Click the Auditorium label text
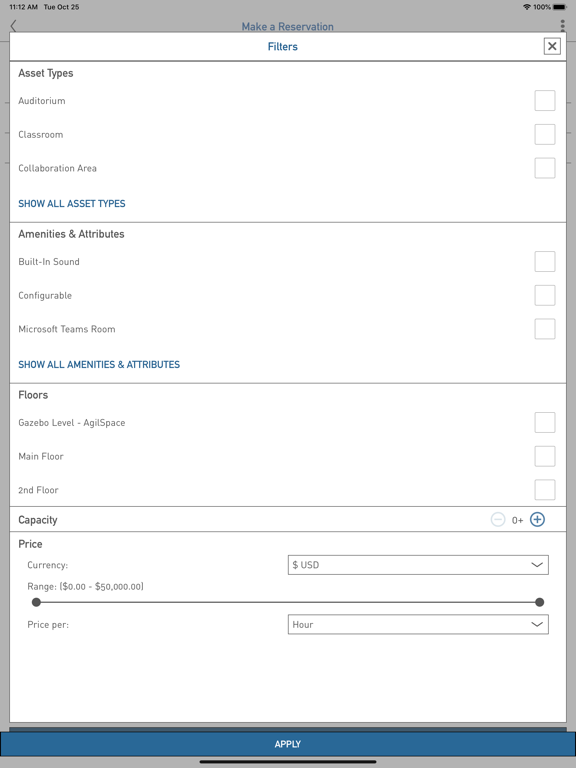Image resolution: width=576 pixels, height=768 pixels. (42, 100)
